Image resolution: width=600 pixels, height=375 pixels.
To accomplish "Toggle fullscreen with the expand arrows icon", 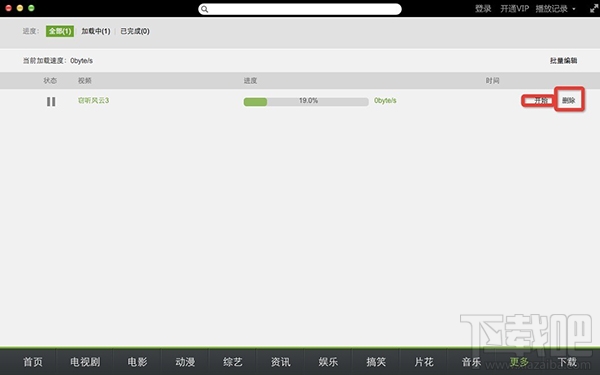I will (594, 8).
